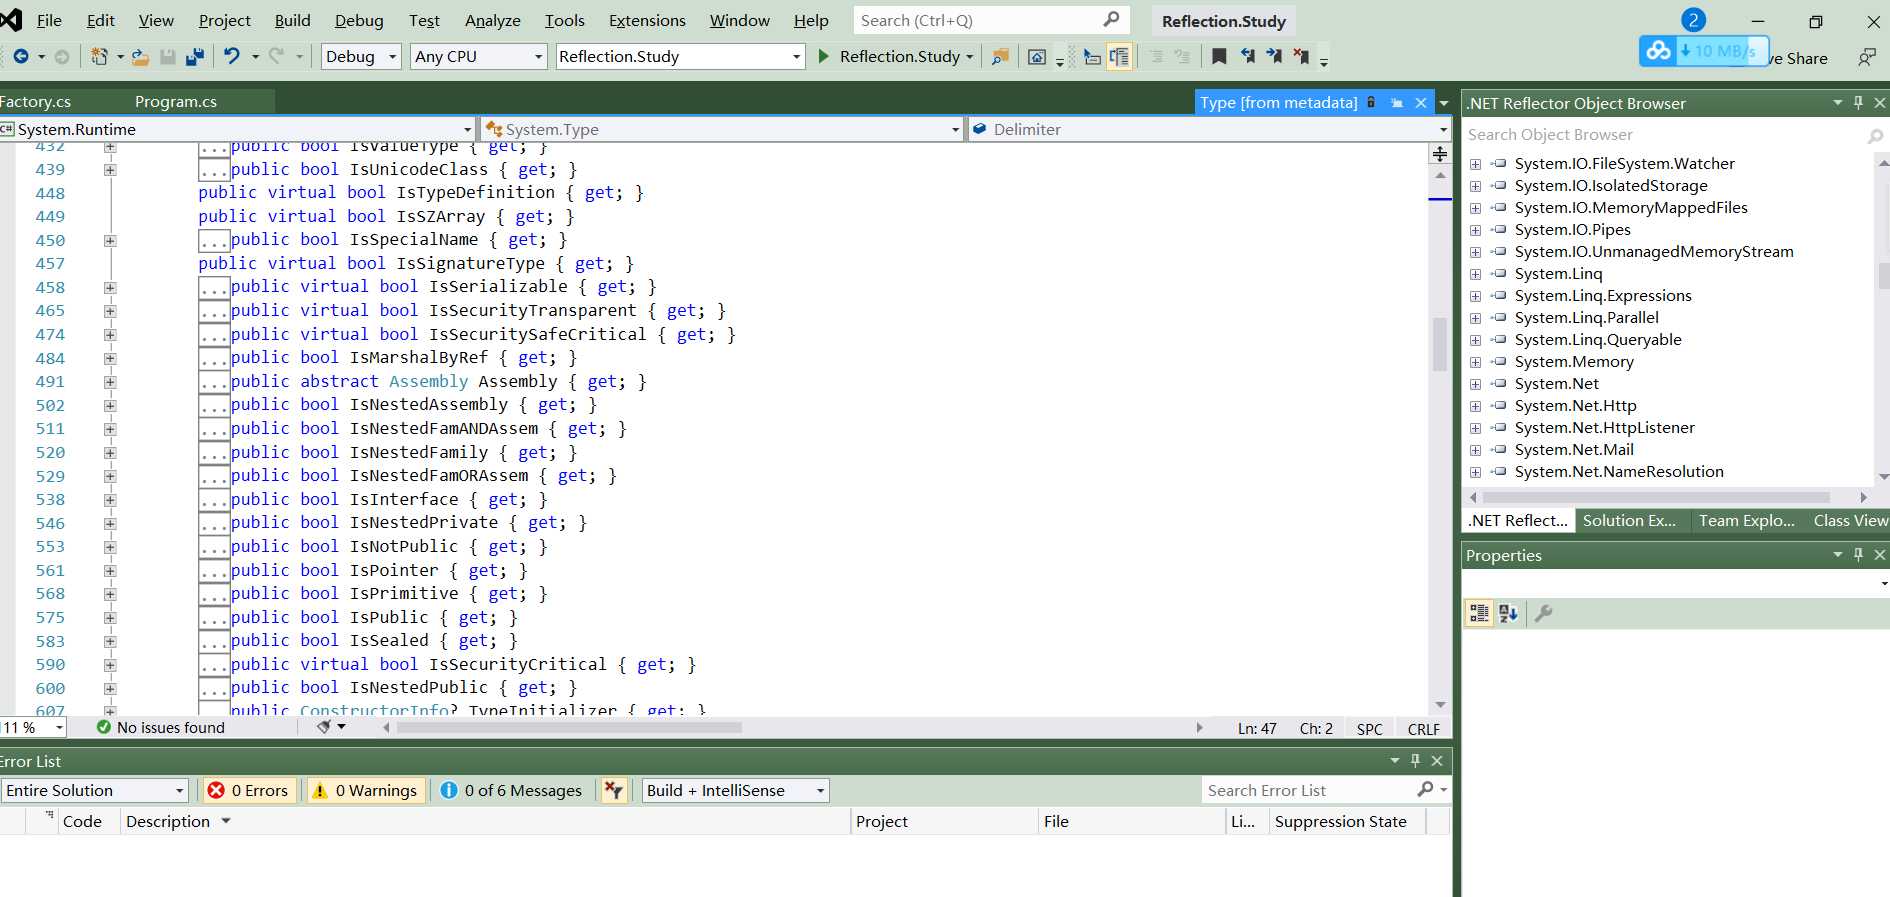Click the Description column header
Screen dimensions: 1890x897
coord(168,821)
